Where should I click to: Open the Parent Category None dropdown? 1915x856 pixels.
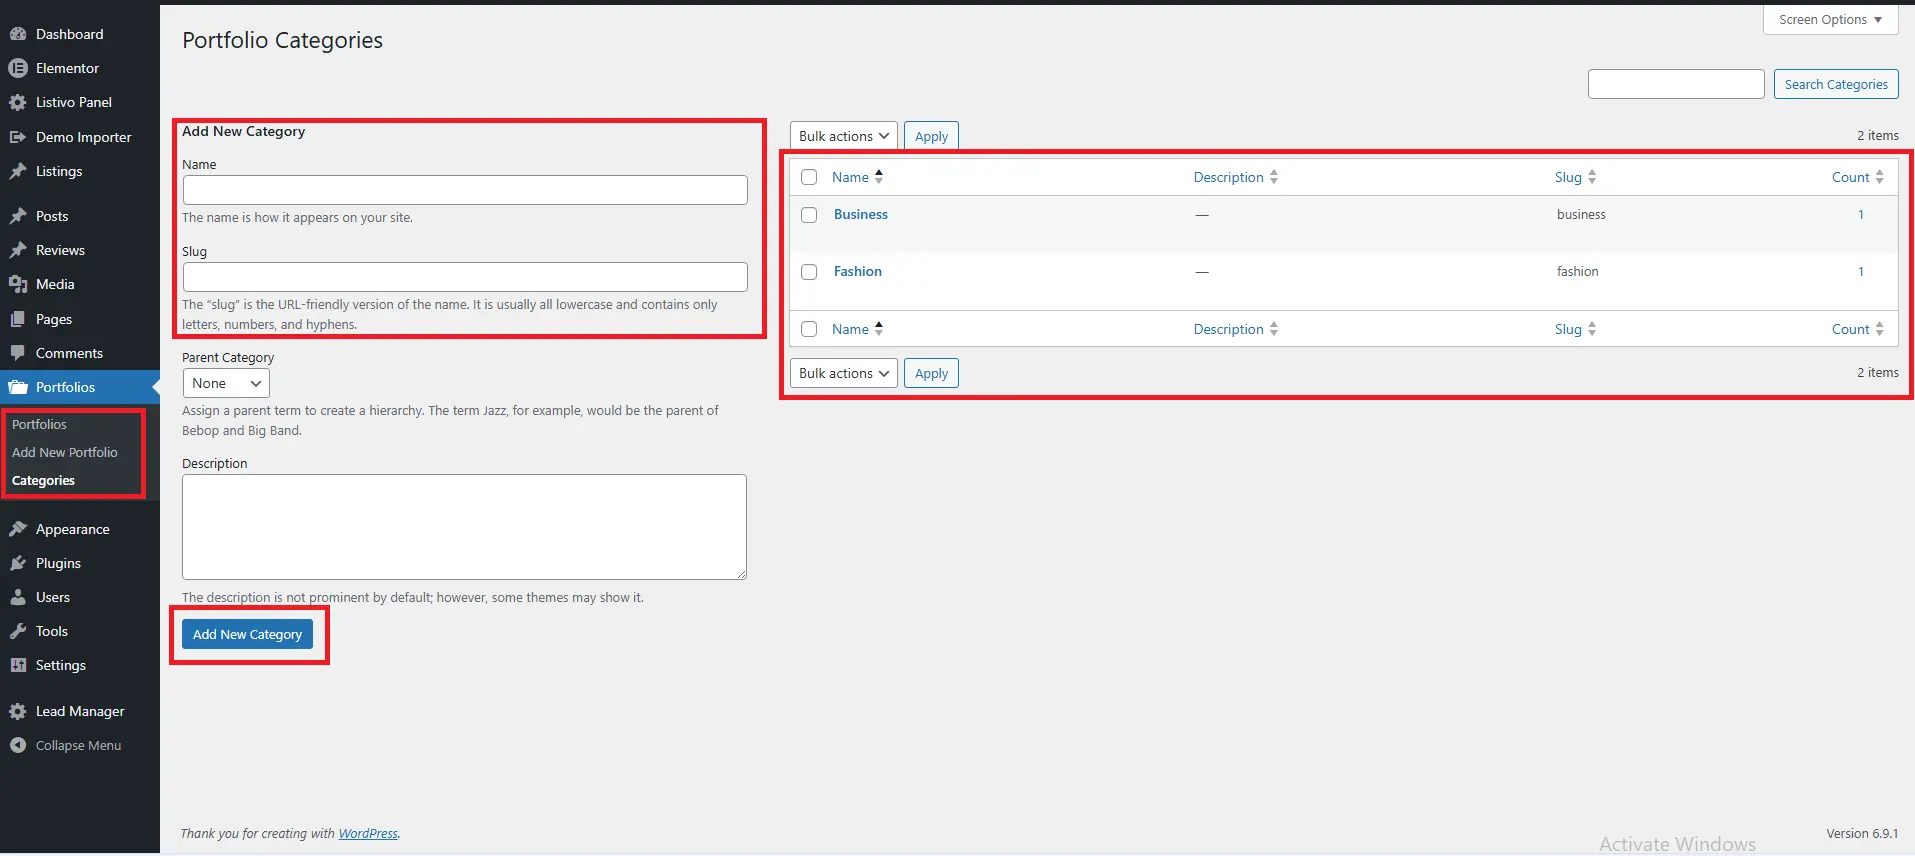(x=226, y=383)
